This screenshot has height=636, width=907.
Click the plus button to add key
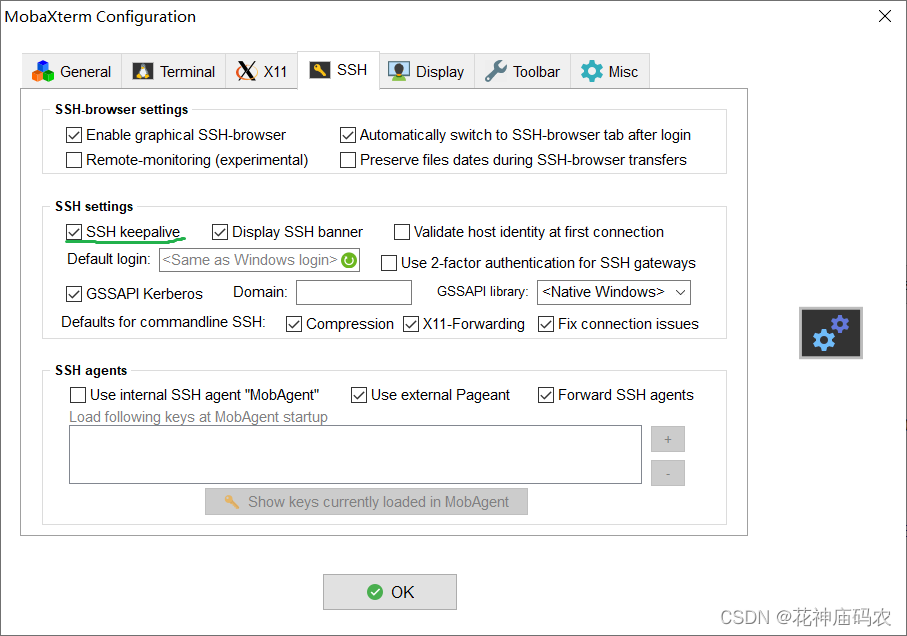point(668,439)
